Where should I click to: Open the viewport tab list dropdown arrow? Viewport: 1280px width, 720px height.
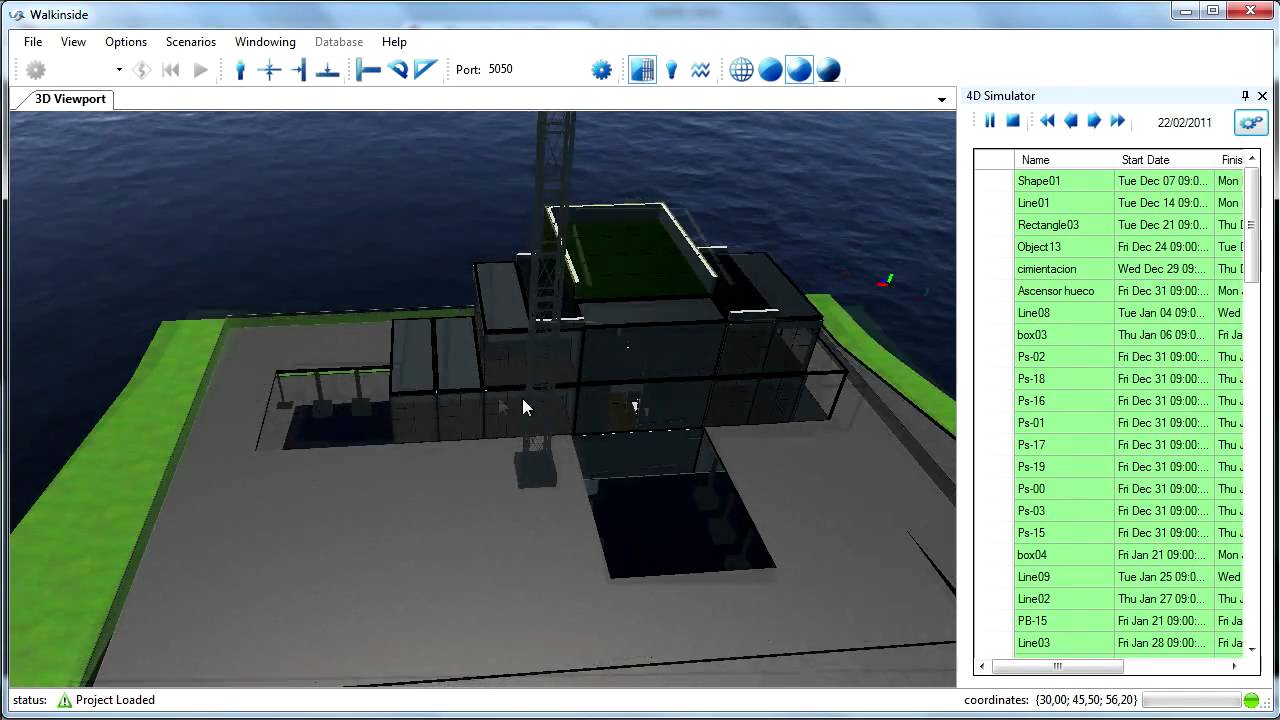click(x=941, y=100)
